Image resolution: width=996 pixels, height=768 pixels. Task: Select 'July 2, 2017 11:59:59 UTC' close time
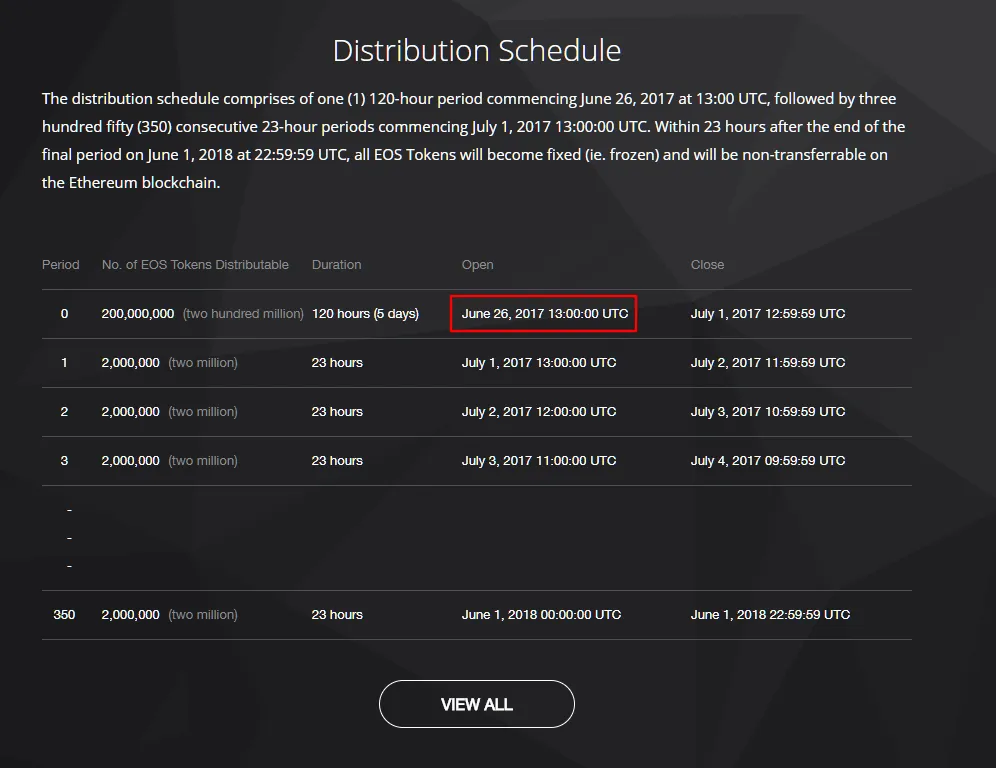(x=767, y=363)
